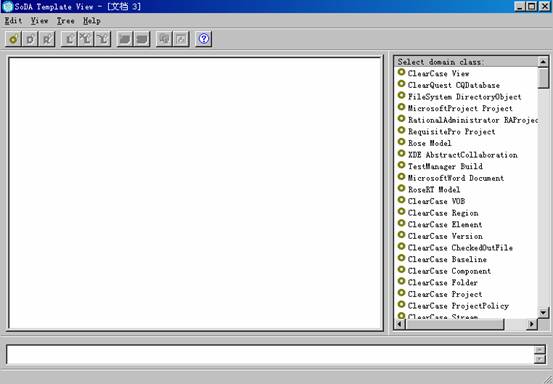Open the Help menu

(92, 21)
